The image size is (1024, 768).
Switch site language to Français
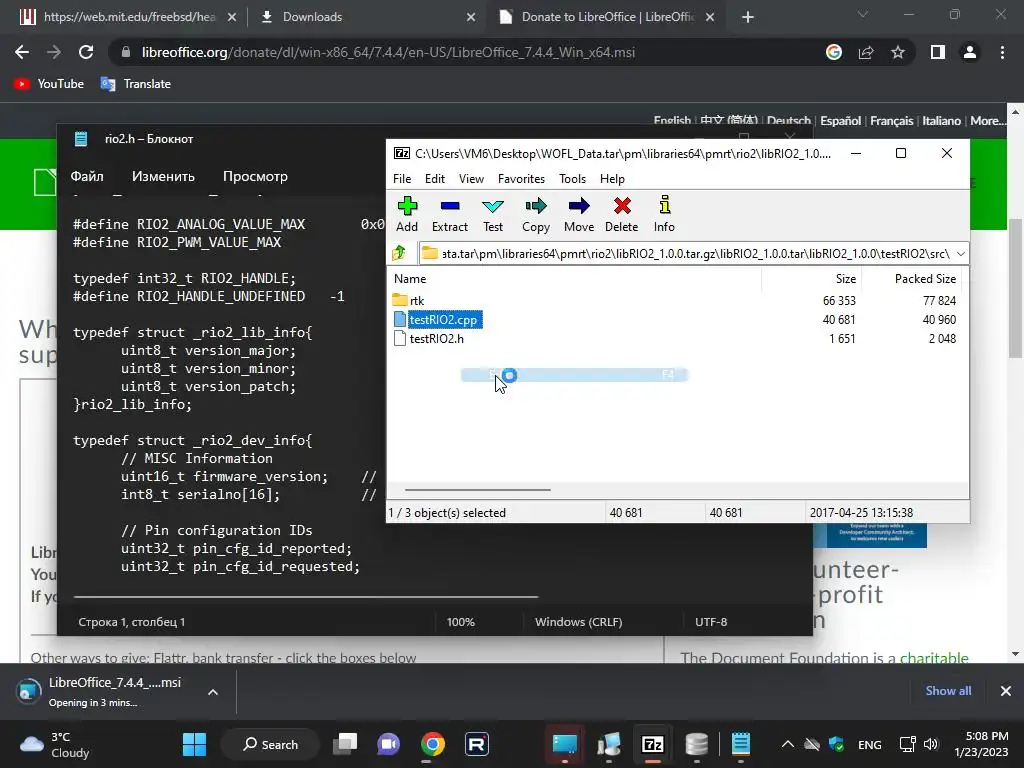[x=891, y=121]
